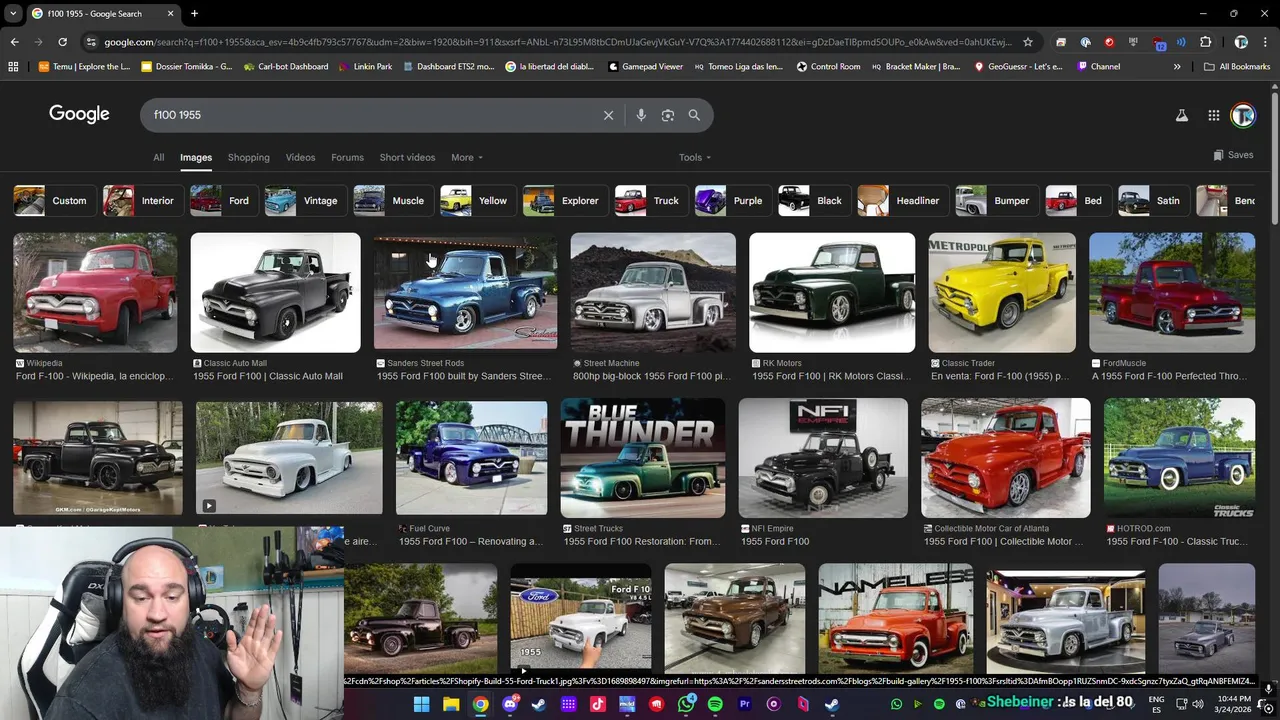The width and height of the screenshot is (1280, 720).
Task: Open the All Bookmarks folder
Action: coord(1237,67)
